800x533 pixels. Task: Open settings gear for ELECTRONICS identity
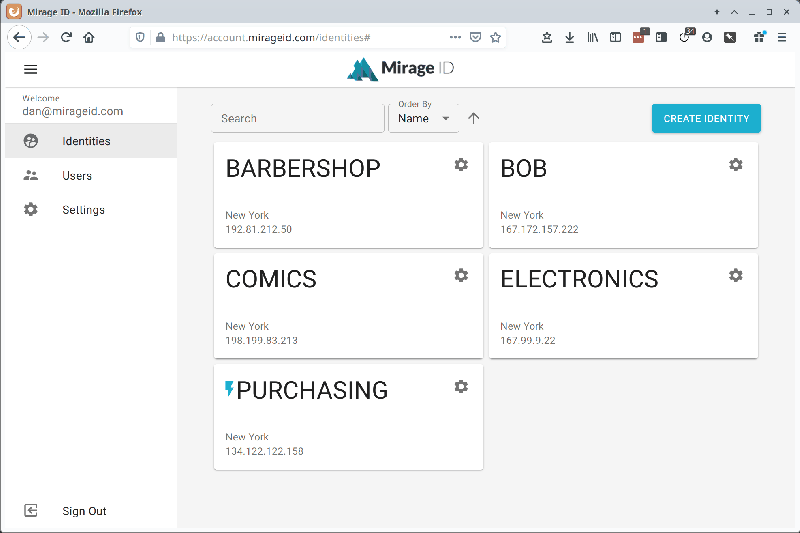(736, 275)
